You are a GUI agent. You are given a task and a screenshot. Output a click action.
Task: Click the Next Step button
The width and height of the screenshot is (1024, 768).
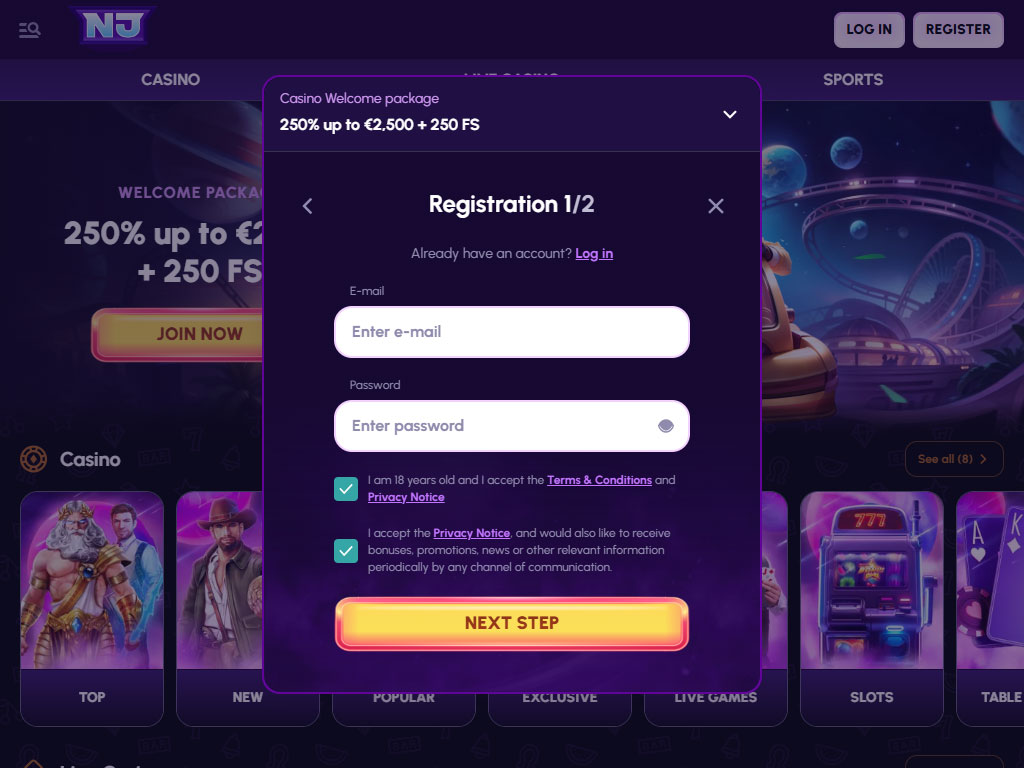[x=512, y=624]
